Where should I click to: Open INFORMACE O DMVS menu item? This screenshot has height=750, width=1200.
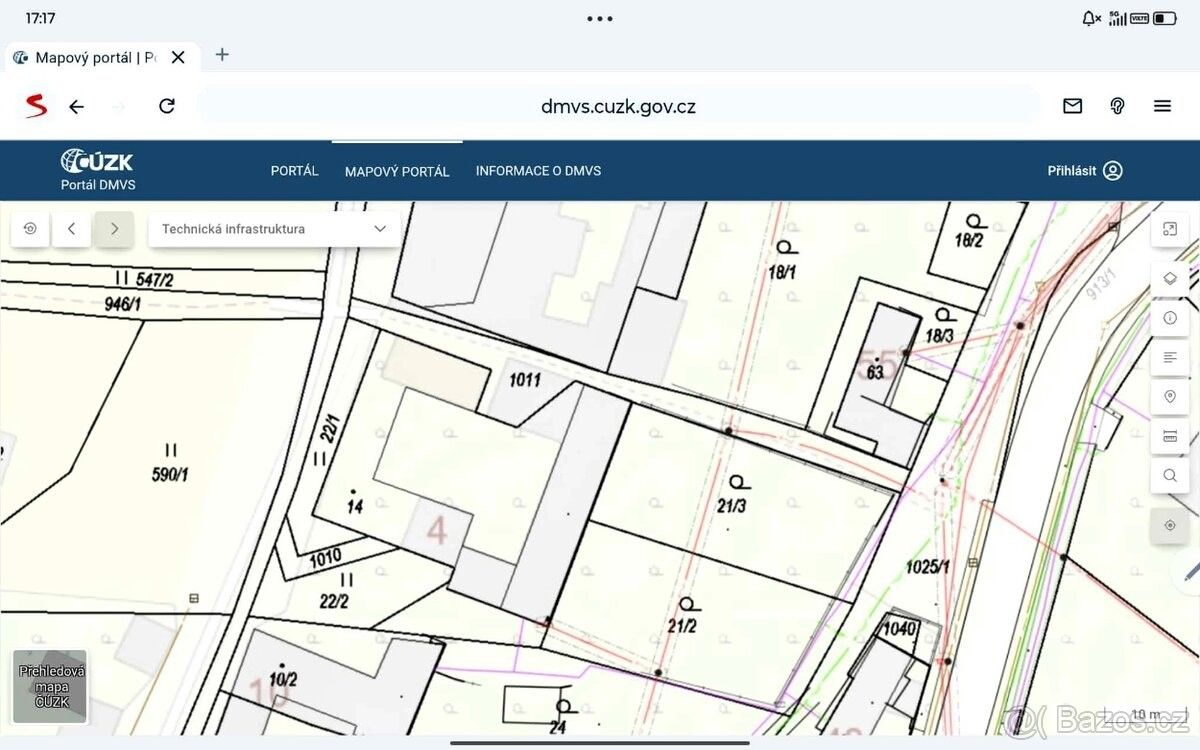coord(538,171)
